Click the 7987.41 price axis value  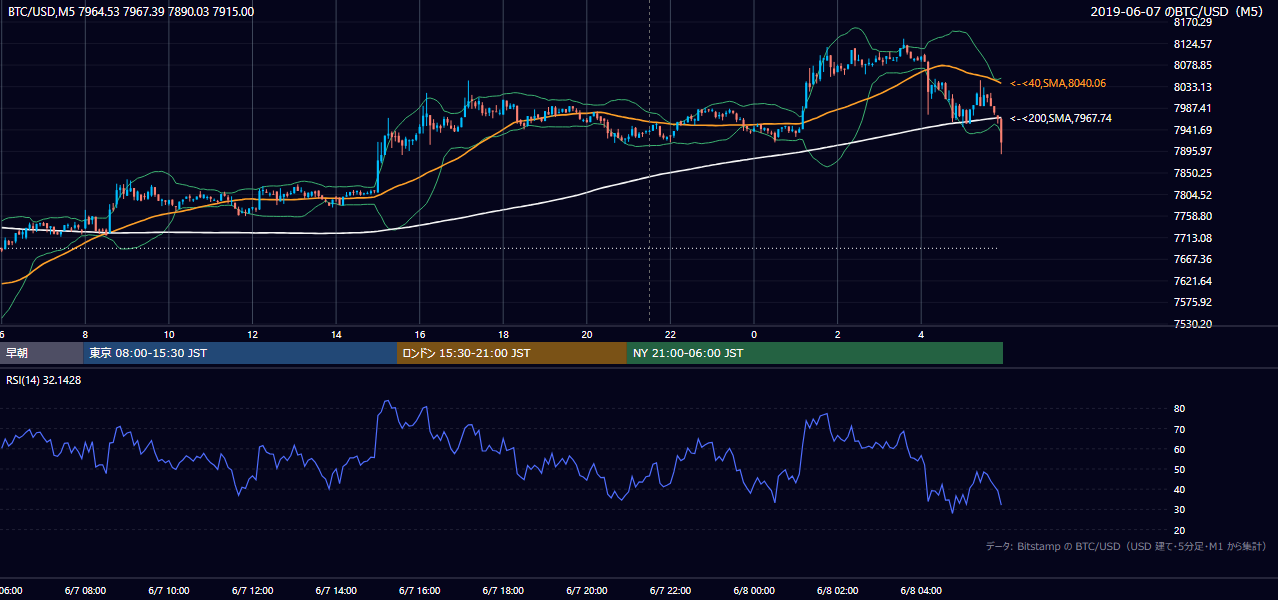1192,108
